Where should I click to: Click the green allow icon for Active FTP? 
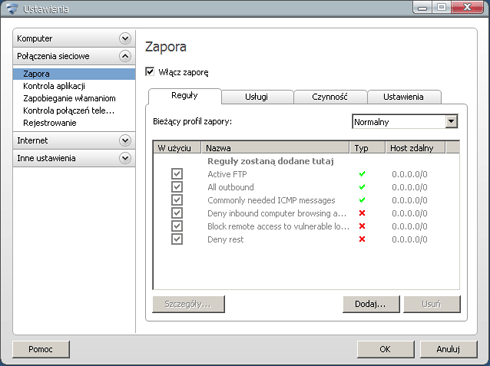tap(362, 174)
